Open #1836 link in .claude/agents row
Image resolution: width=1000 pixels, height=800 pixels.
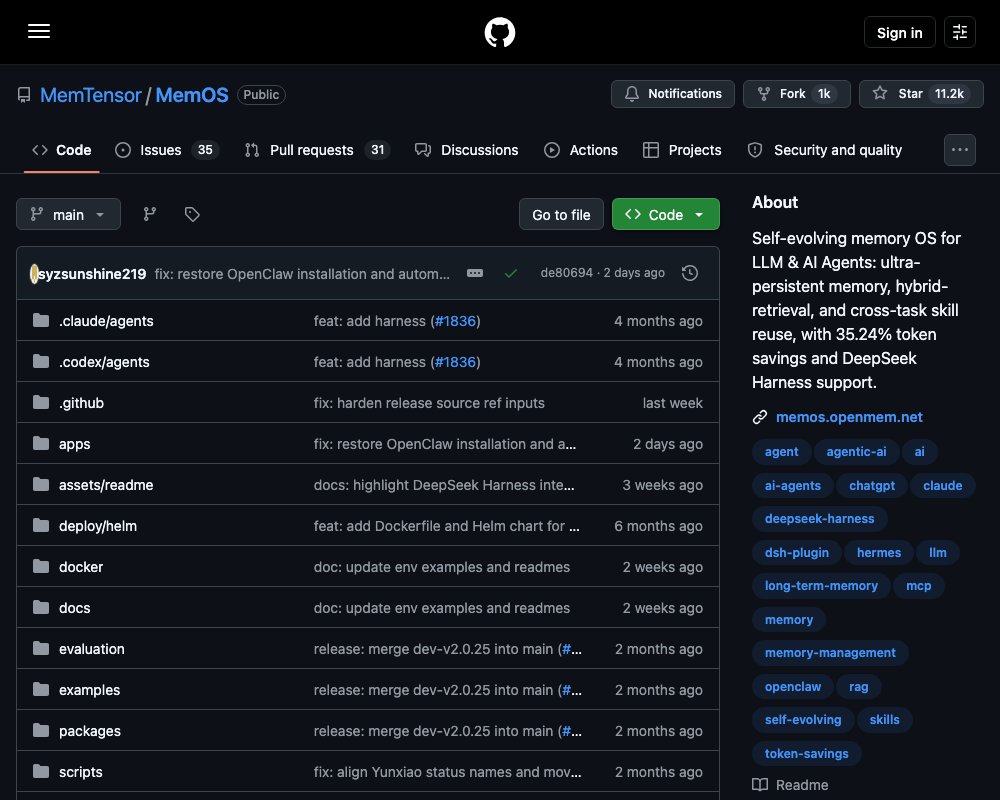coord(455,321)
